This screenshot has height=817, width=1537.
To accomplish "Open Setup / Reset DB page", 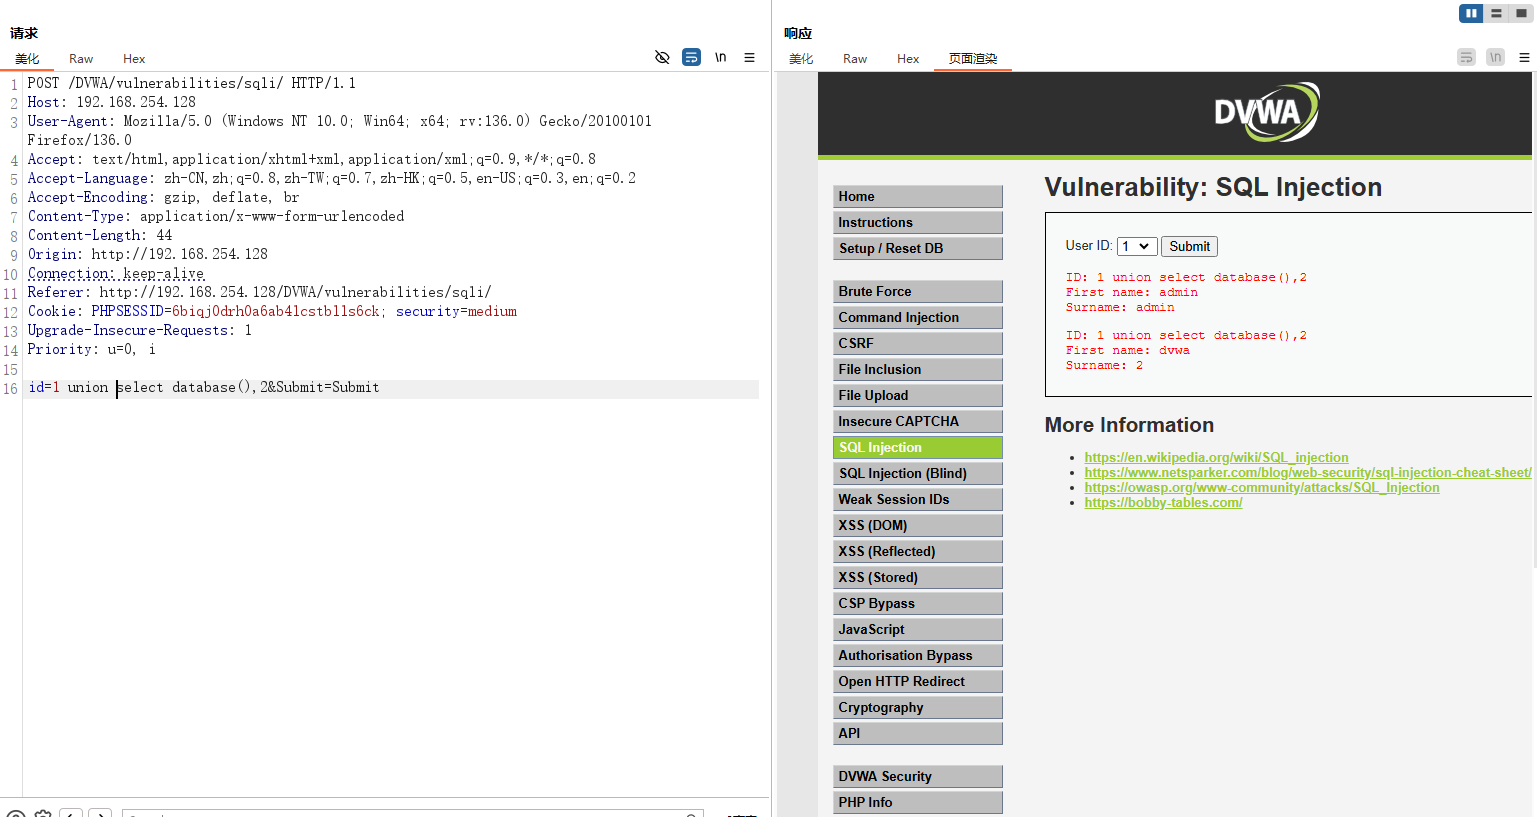I will click(918, 248).
